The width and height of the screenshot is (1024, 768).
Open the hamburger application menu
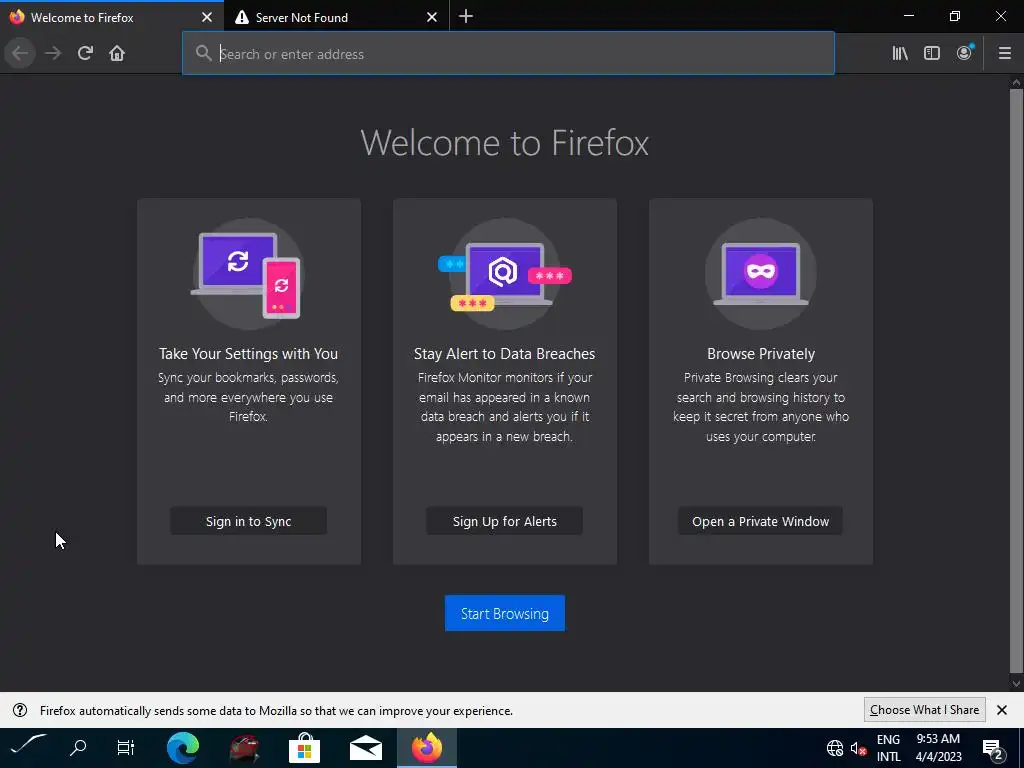point(1004,54)
